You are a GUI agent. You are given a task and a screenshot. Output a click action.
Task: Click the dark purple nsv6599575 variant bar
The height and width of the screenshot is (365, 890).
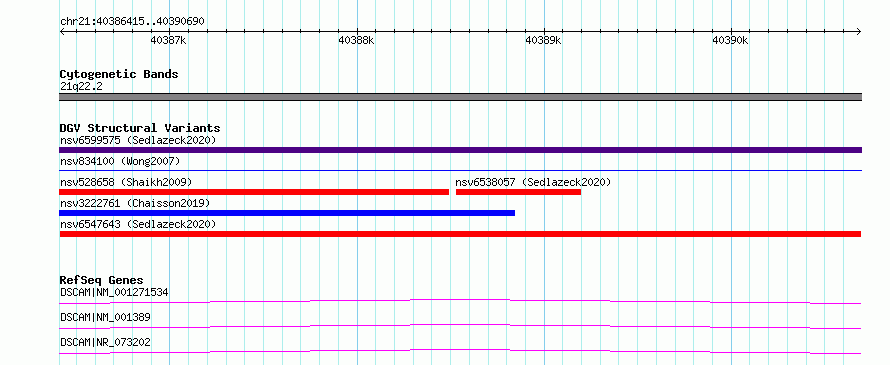click(460, 150)
